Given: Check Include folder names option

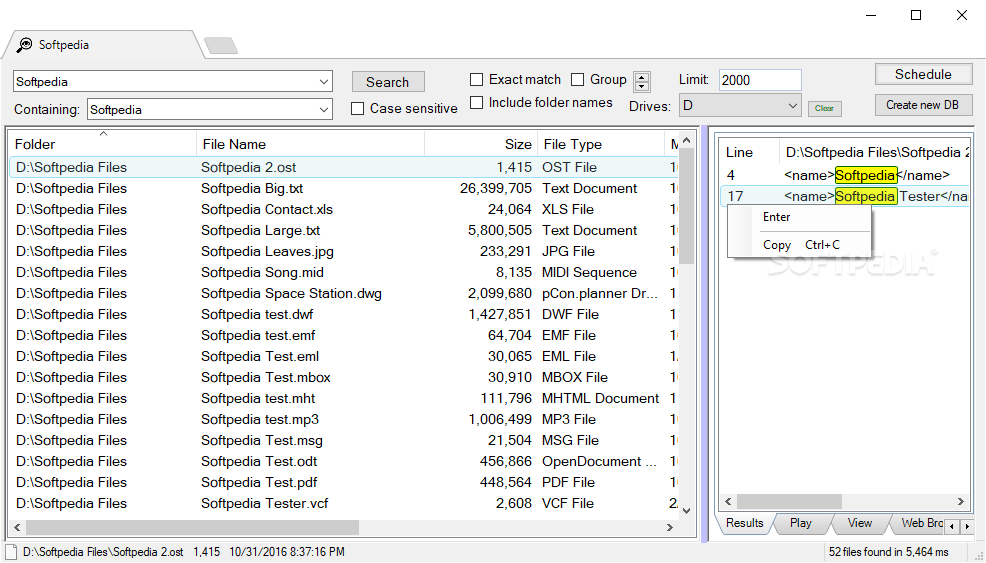Looking at the screenshot, I should pos(477,103).
